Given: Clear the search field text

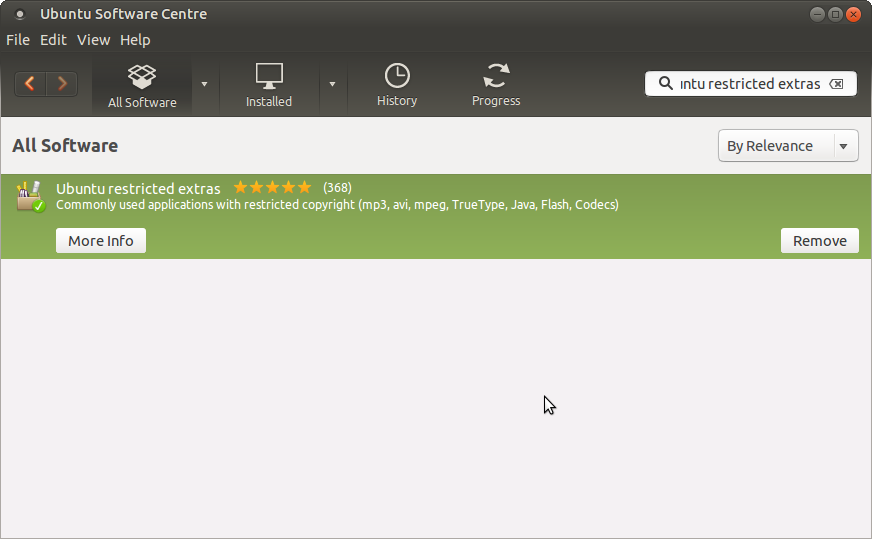Looking at the screenshot, I should [836, 84].
